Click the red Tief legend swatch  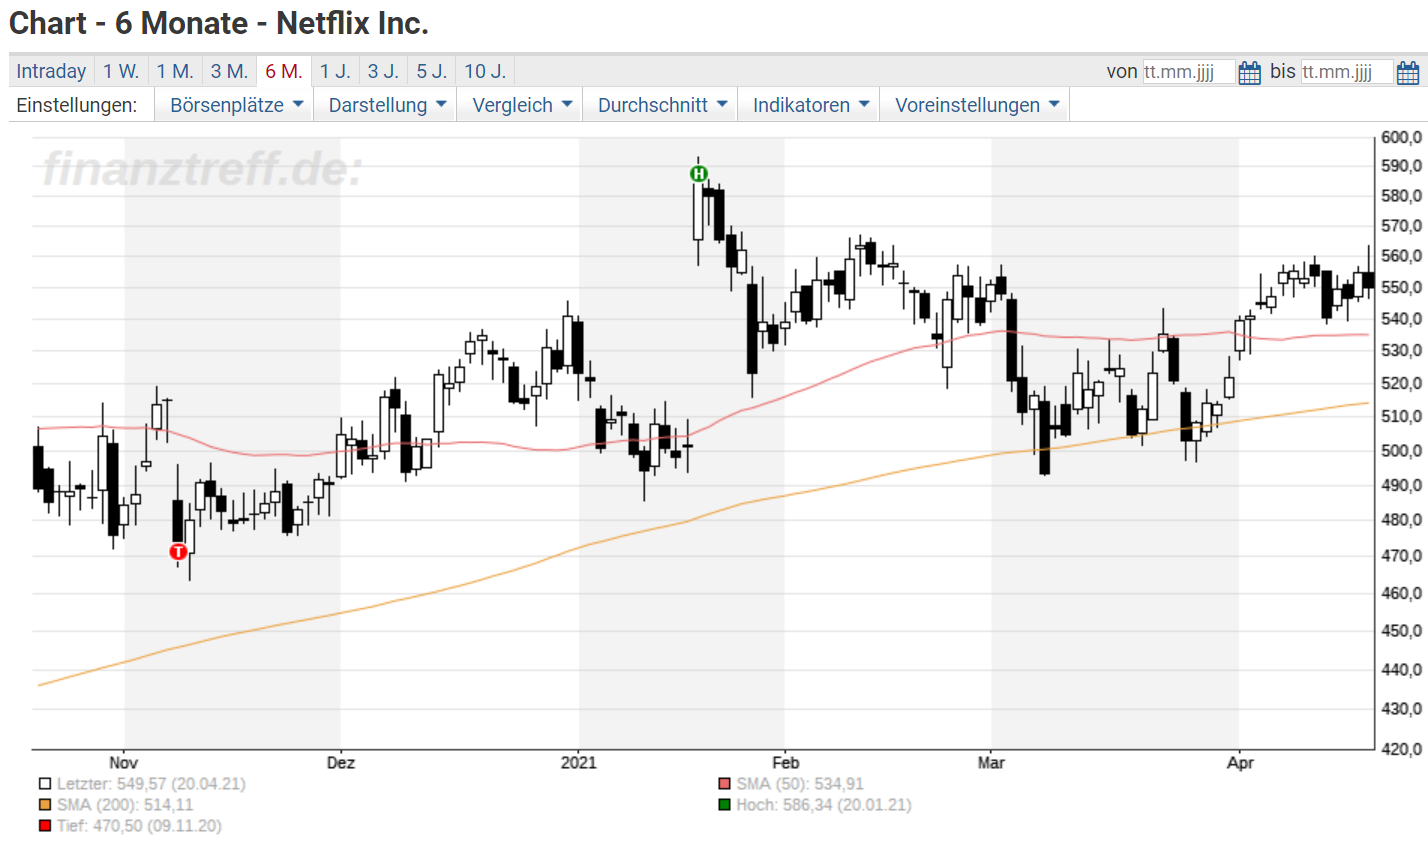click(x=45, y=826)
